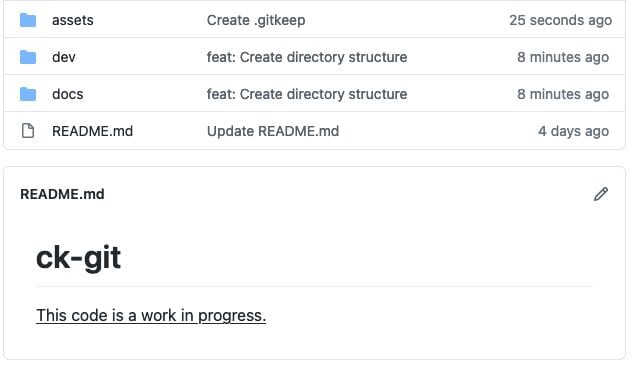Open the README.md file in list
631x366 pixels.
click(93, 131)
